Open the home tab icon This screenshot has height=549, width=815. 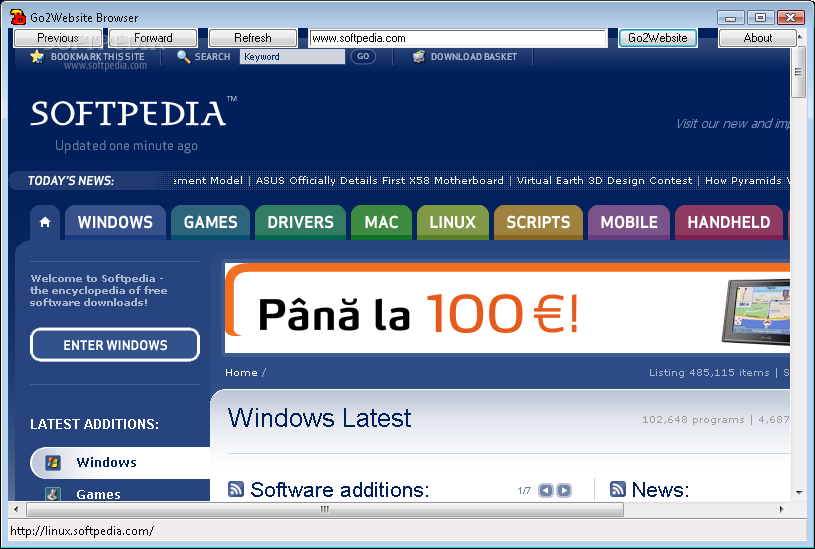pyautogui.click(x=45, y=223)
